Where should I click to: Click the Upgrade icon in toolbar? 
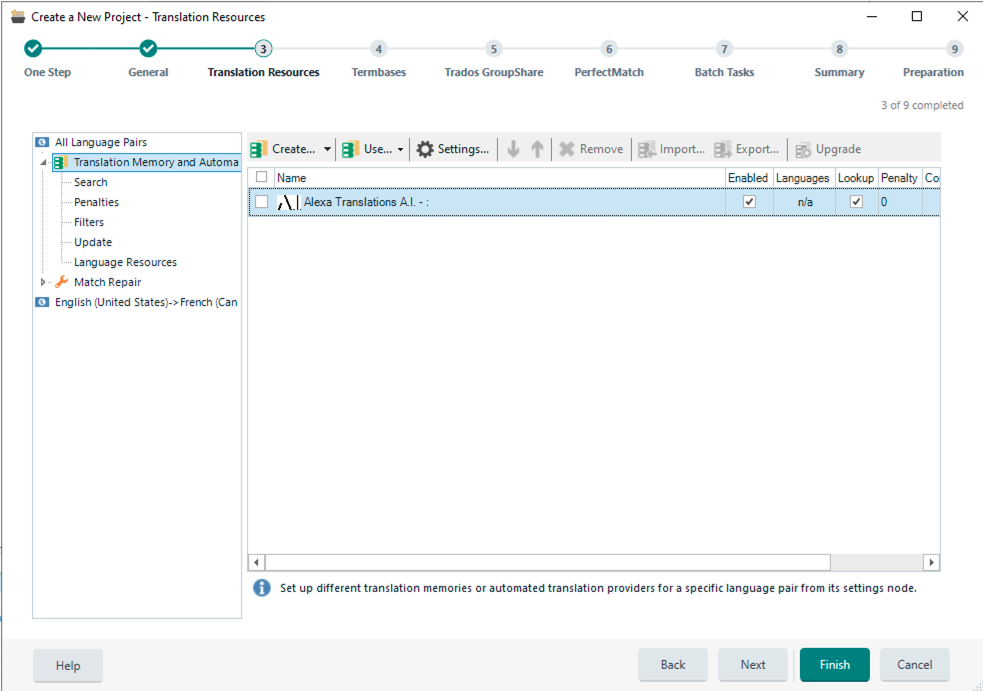803,150
